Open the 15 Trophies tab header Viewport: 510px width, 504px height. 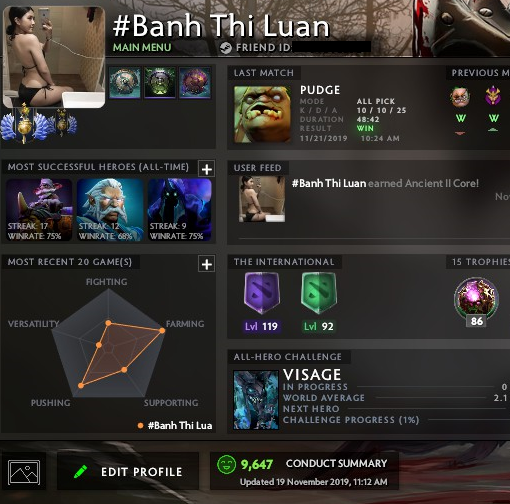(x=480, y=262)
